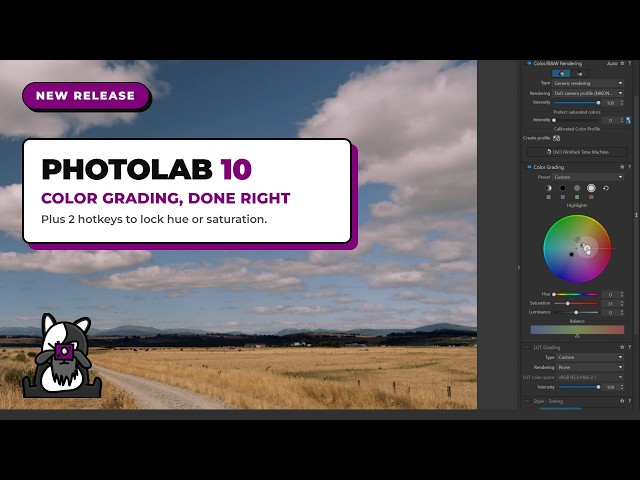The image size is (640, 480).
Task: Click the Color/B&W Rendering palette title
Action: tap(558, 63)
